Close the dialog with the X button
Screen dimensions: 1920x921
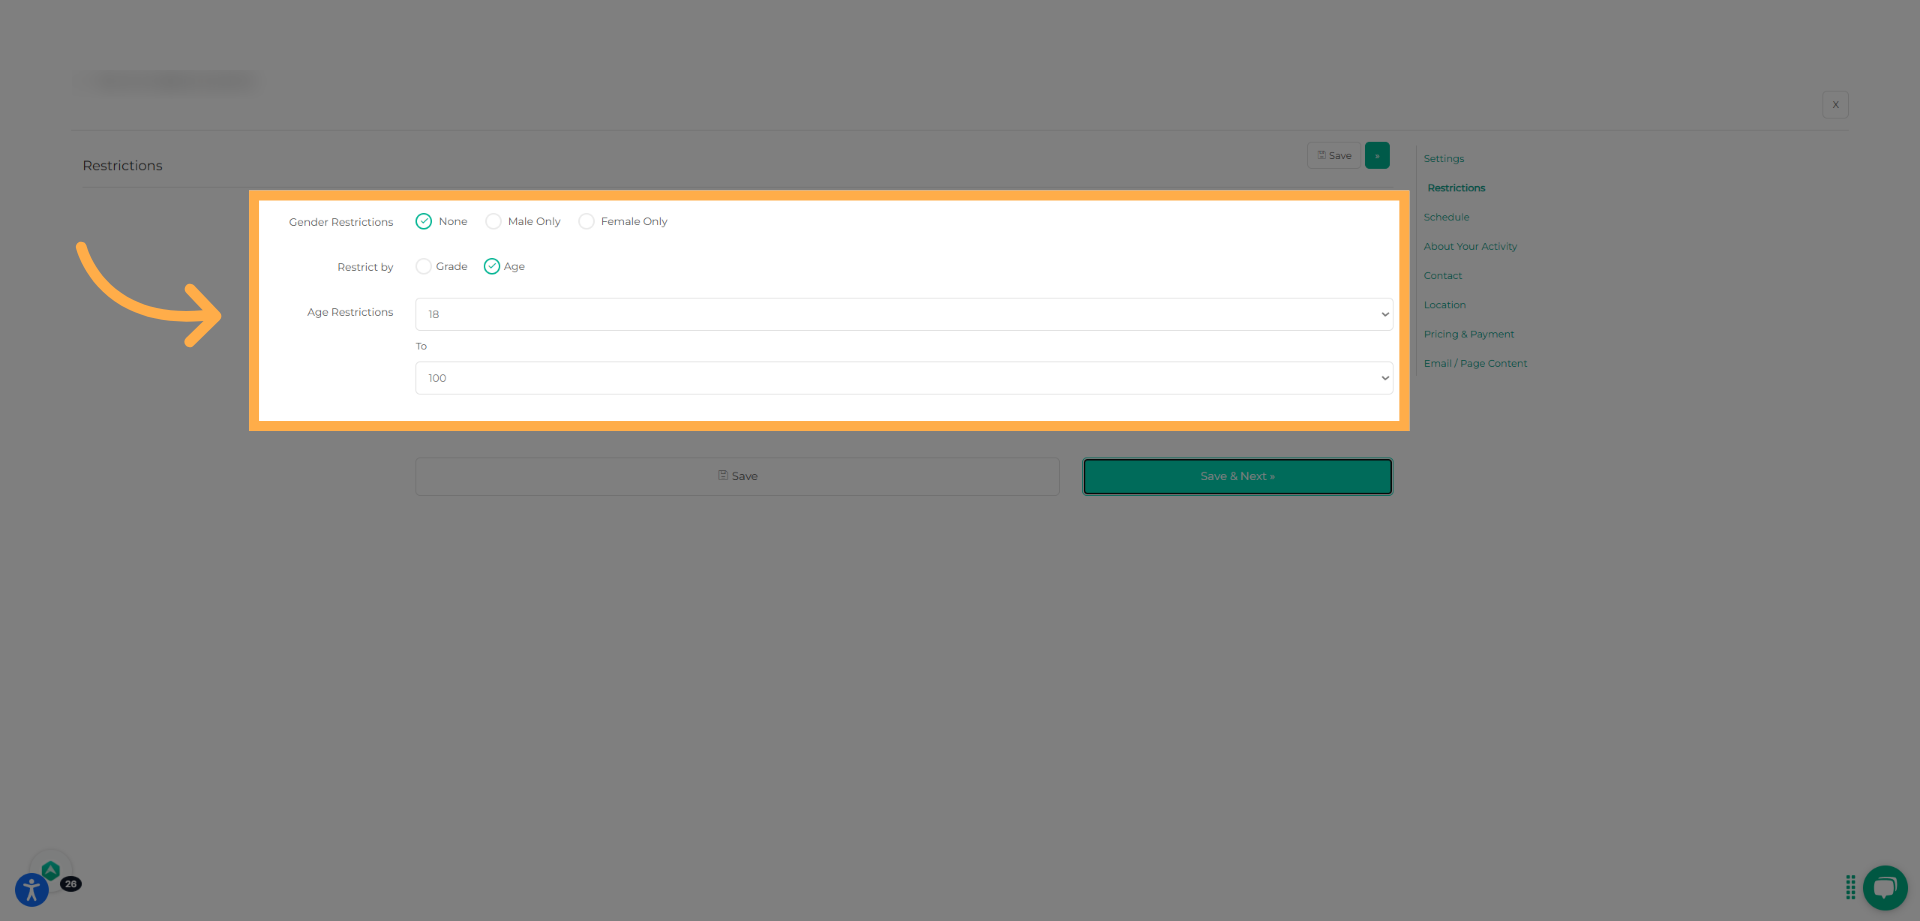click(1835, 105)
